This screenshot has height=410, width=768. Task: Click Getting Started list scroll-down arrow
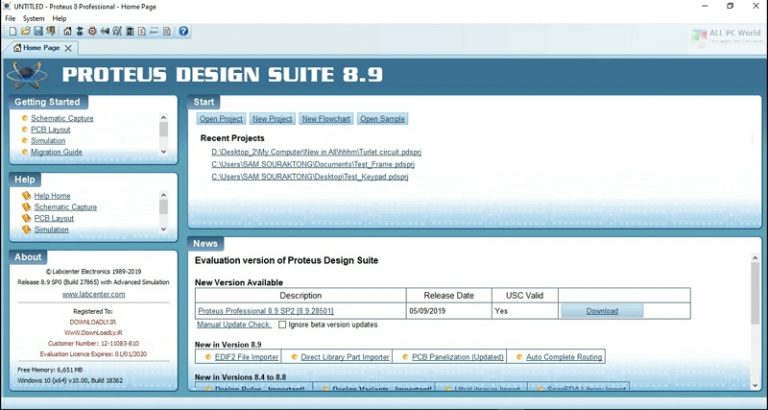(164, 152)
